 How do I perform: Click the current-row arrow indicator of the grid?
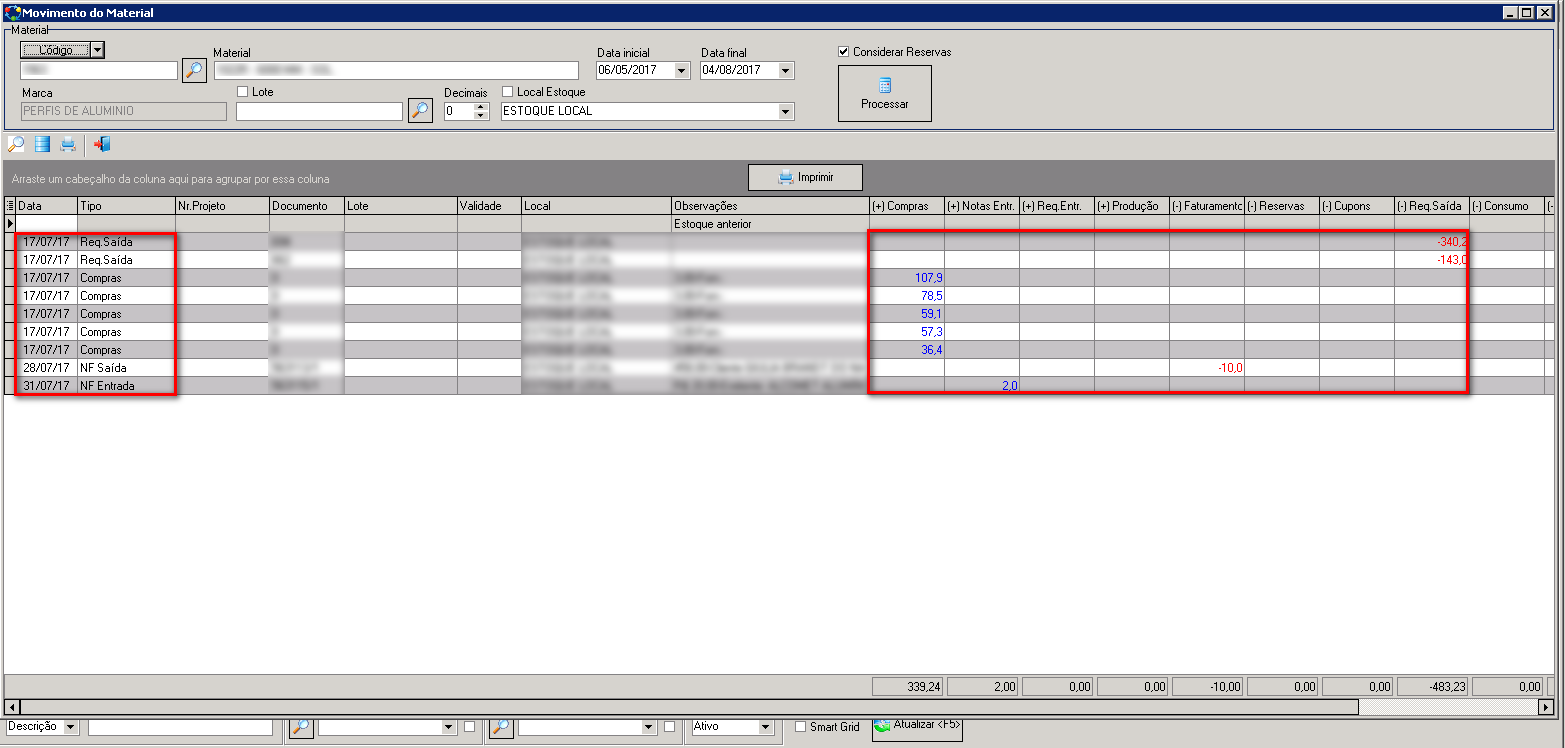click(10, 224)
